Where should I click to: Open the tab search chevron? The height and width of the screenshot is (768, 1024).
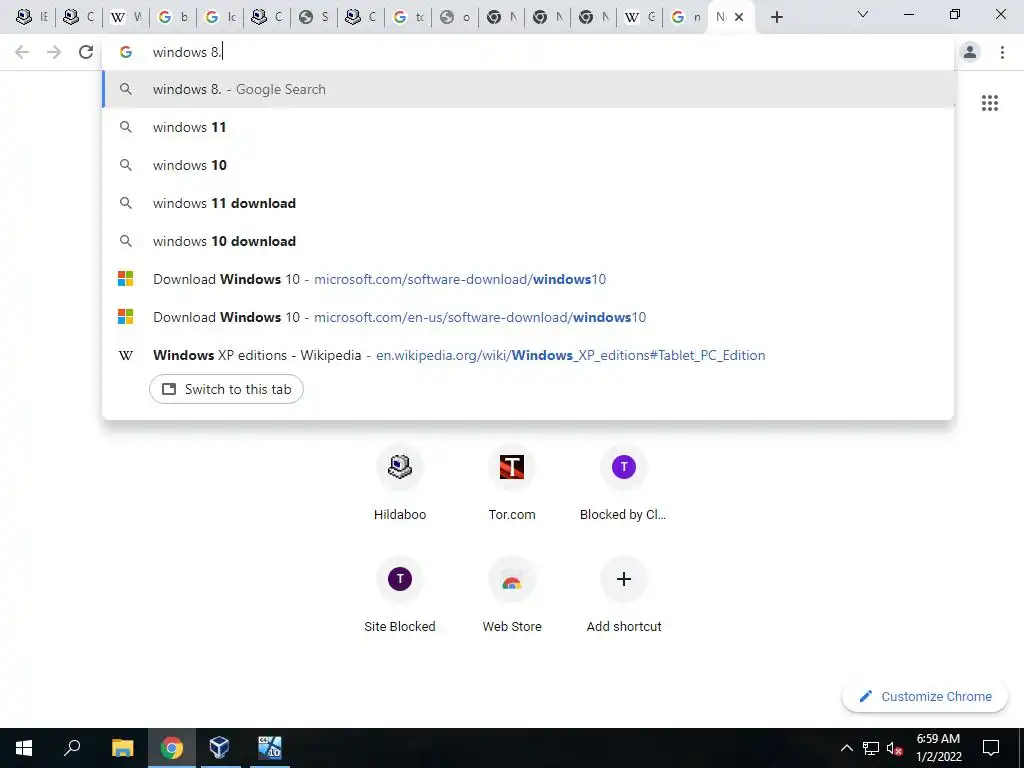[863, 14]
